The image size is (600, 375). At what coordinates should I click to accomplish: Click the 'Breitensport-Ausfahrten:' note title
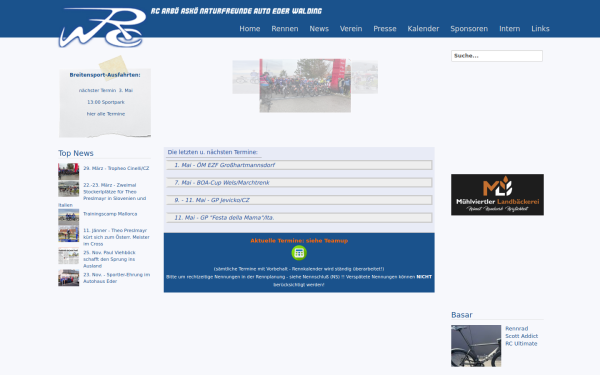[x=105, y=75]
